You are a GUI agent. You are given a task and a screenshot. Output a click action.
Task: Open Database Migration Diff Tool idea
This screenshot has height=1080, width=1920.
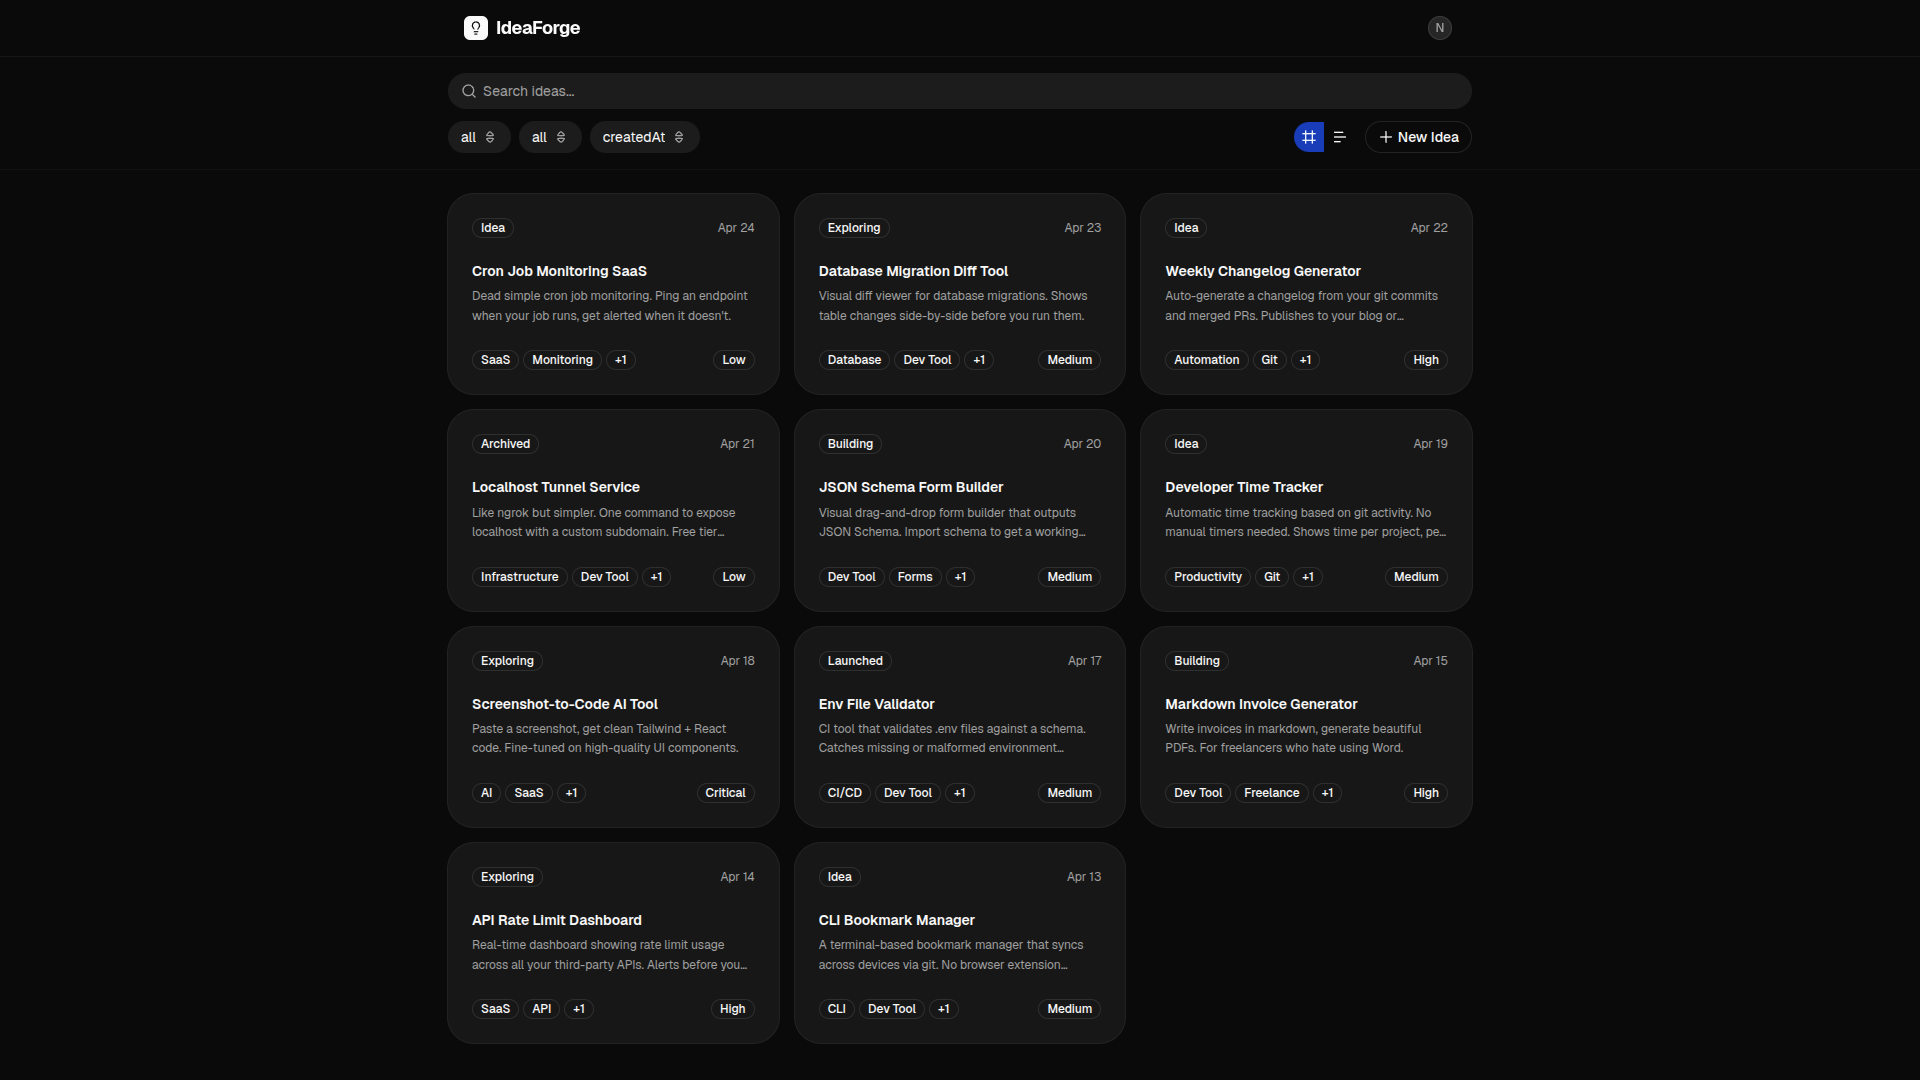(x=912, y=271)
